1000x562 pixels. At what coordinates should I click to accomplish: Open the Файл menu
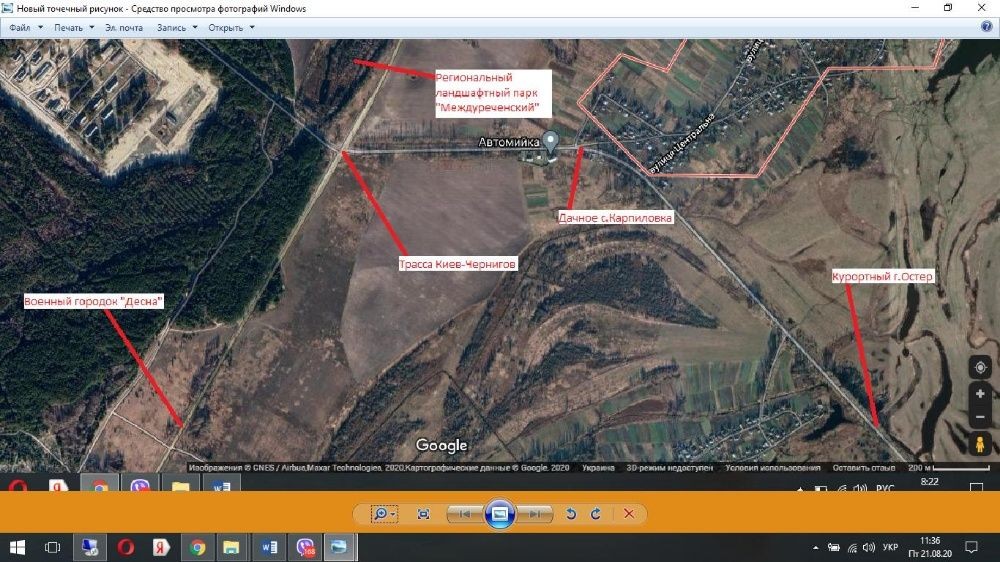point(26,27)
